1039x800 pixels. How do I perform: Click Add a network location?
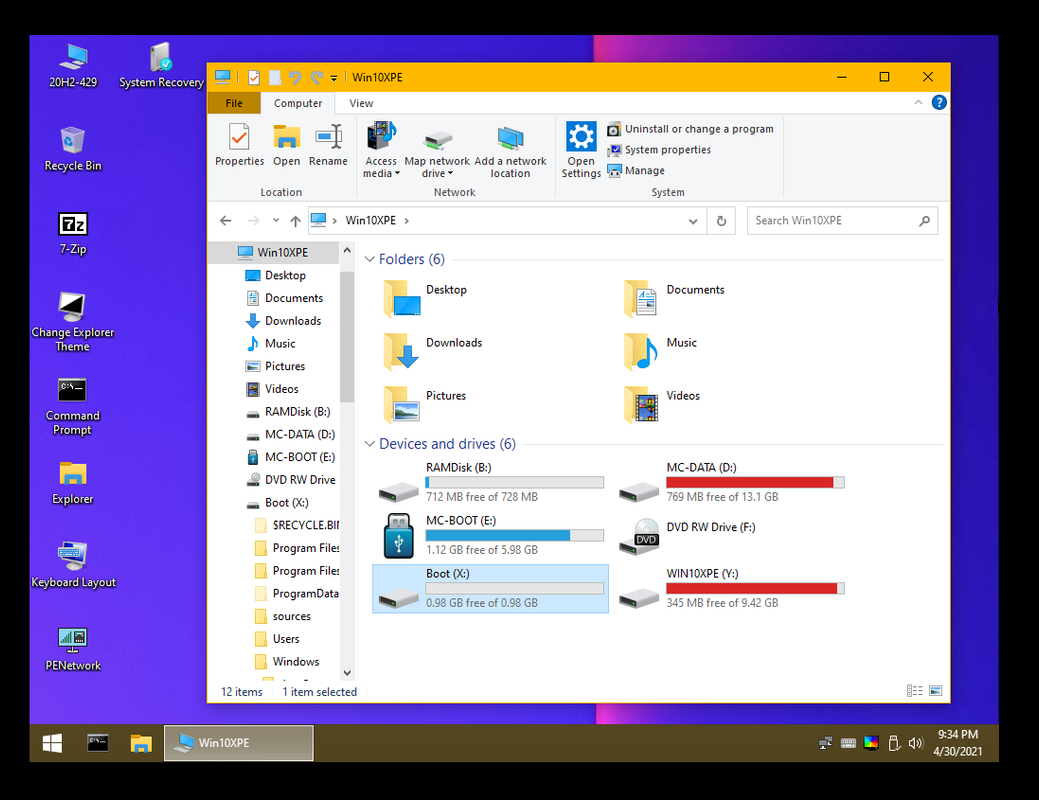[x=510, y=150]
